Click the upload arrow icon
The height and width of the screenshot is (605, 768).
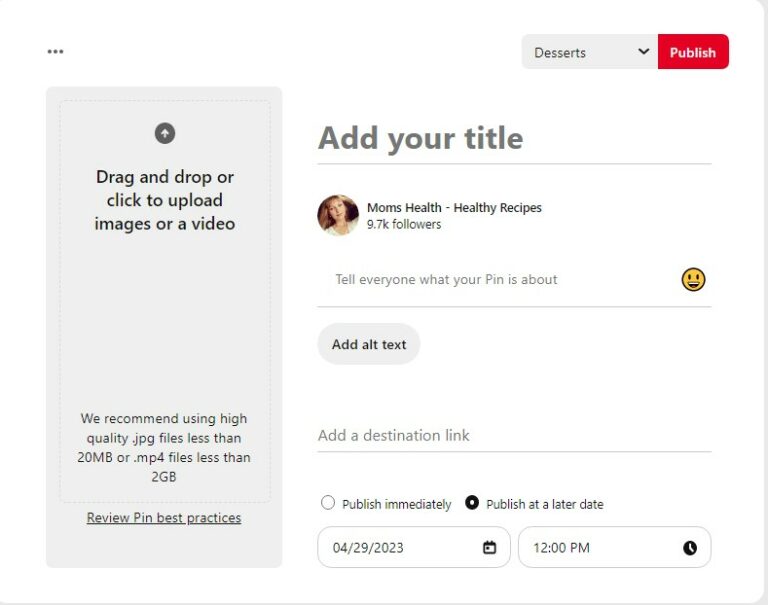(x=165, y=133)
